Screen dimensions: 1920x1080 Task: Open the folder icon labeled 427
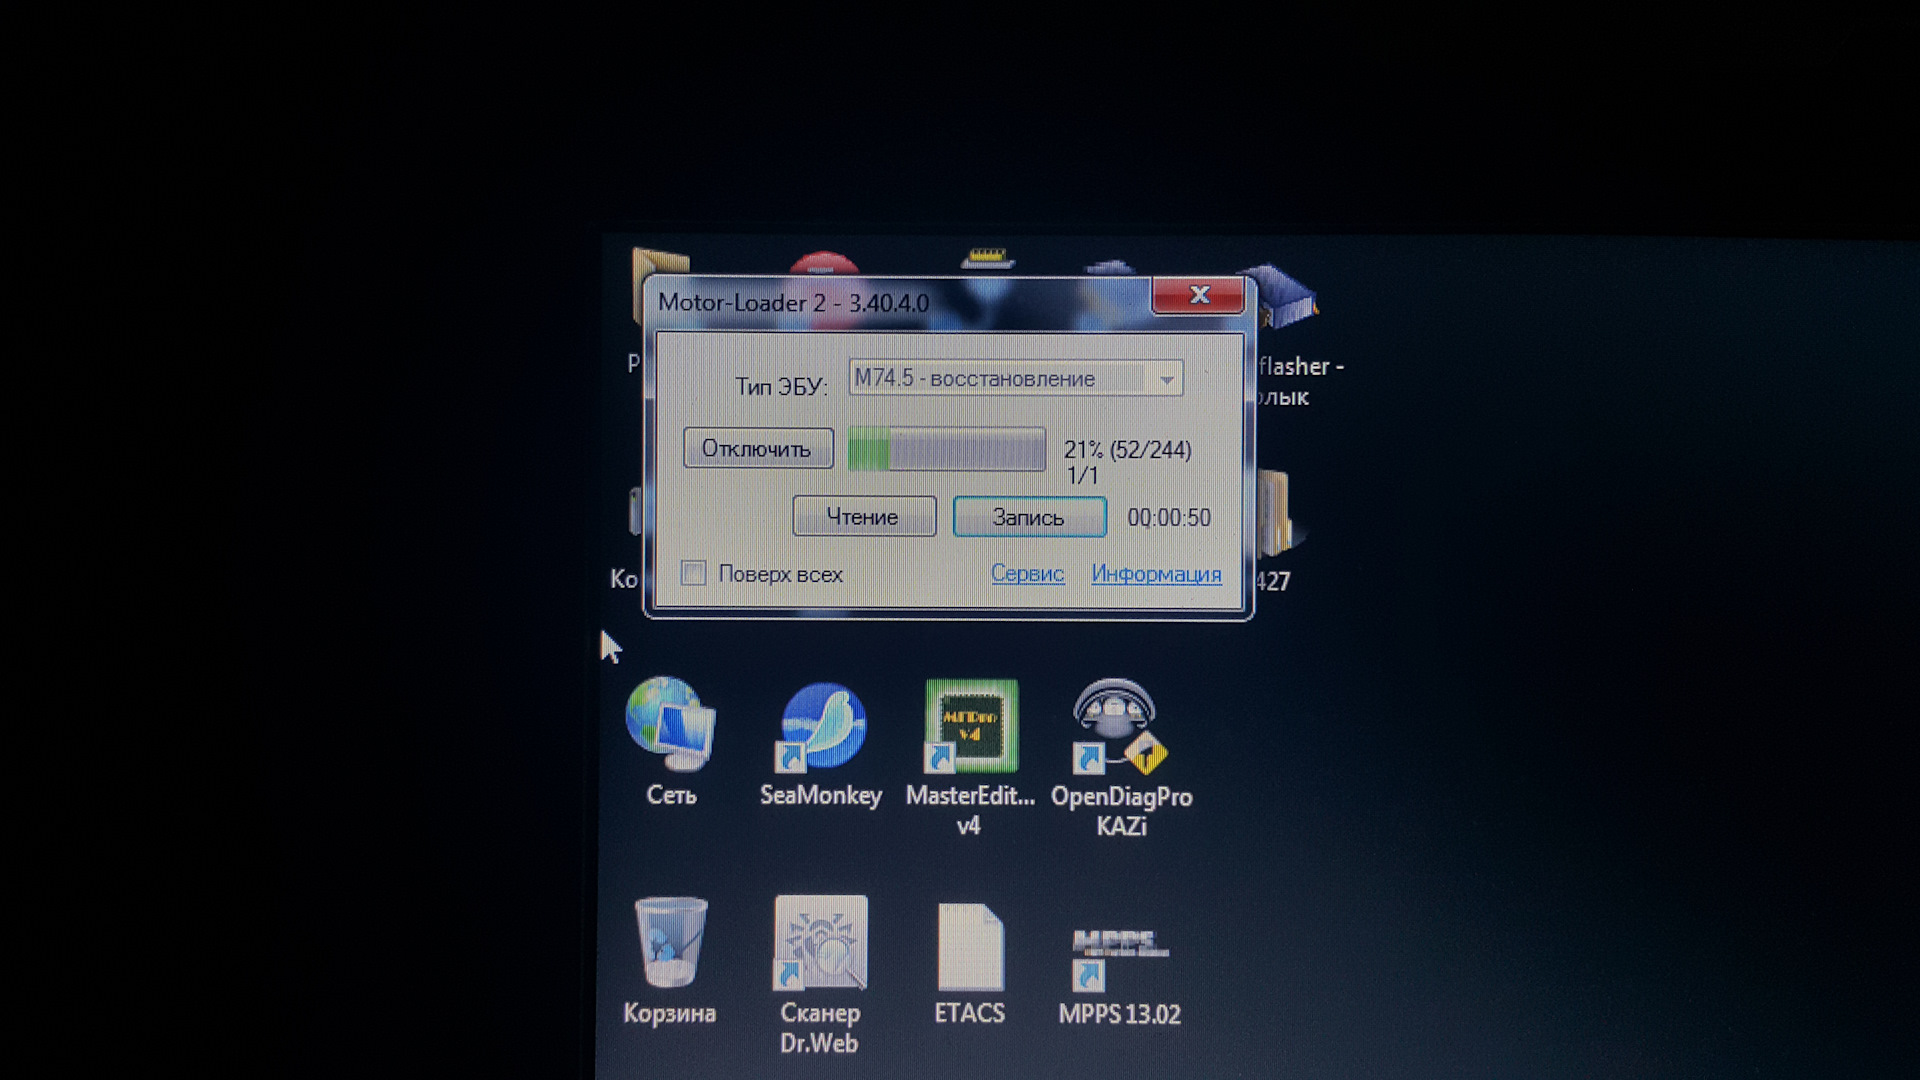click(x=1277, y=514)
